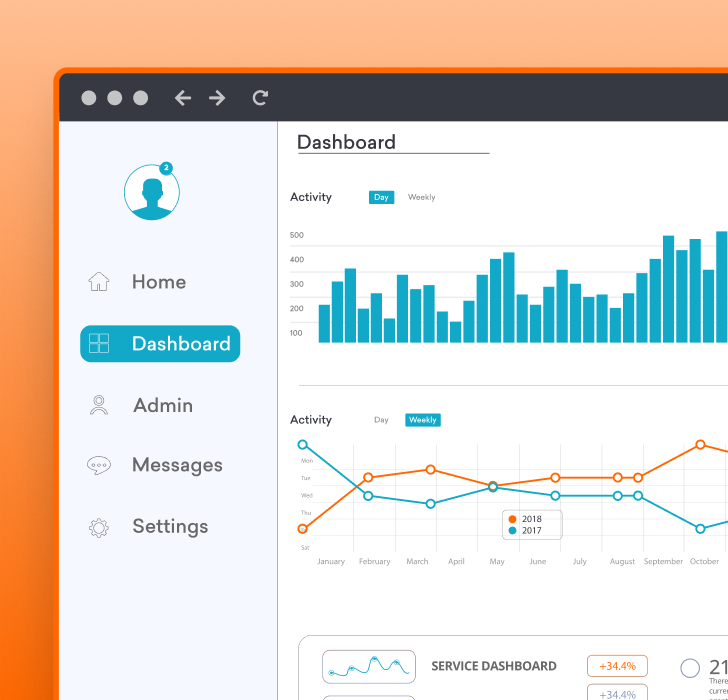Click the orange 2018 legend swatch
The width and height of the screenshot is (728, 700).
[x=513, y=519]
